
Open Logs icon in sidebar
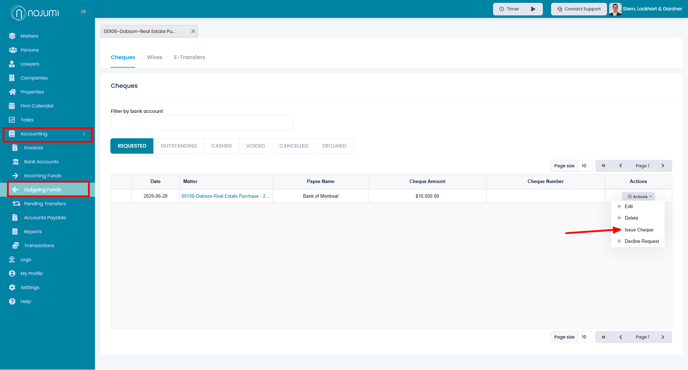tap(12, 260)
